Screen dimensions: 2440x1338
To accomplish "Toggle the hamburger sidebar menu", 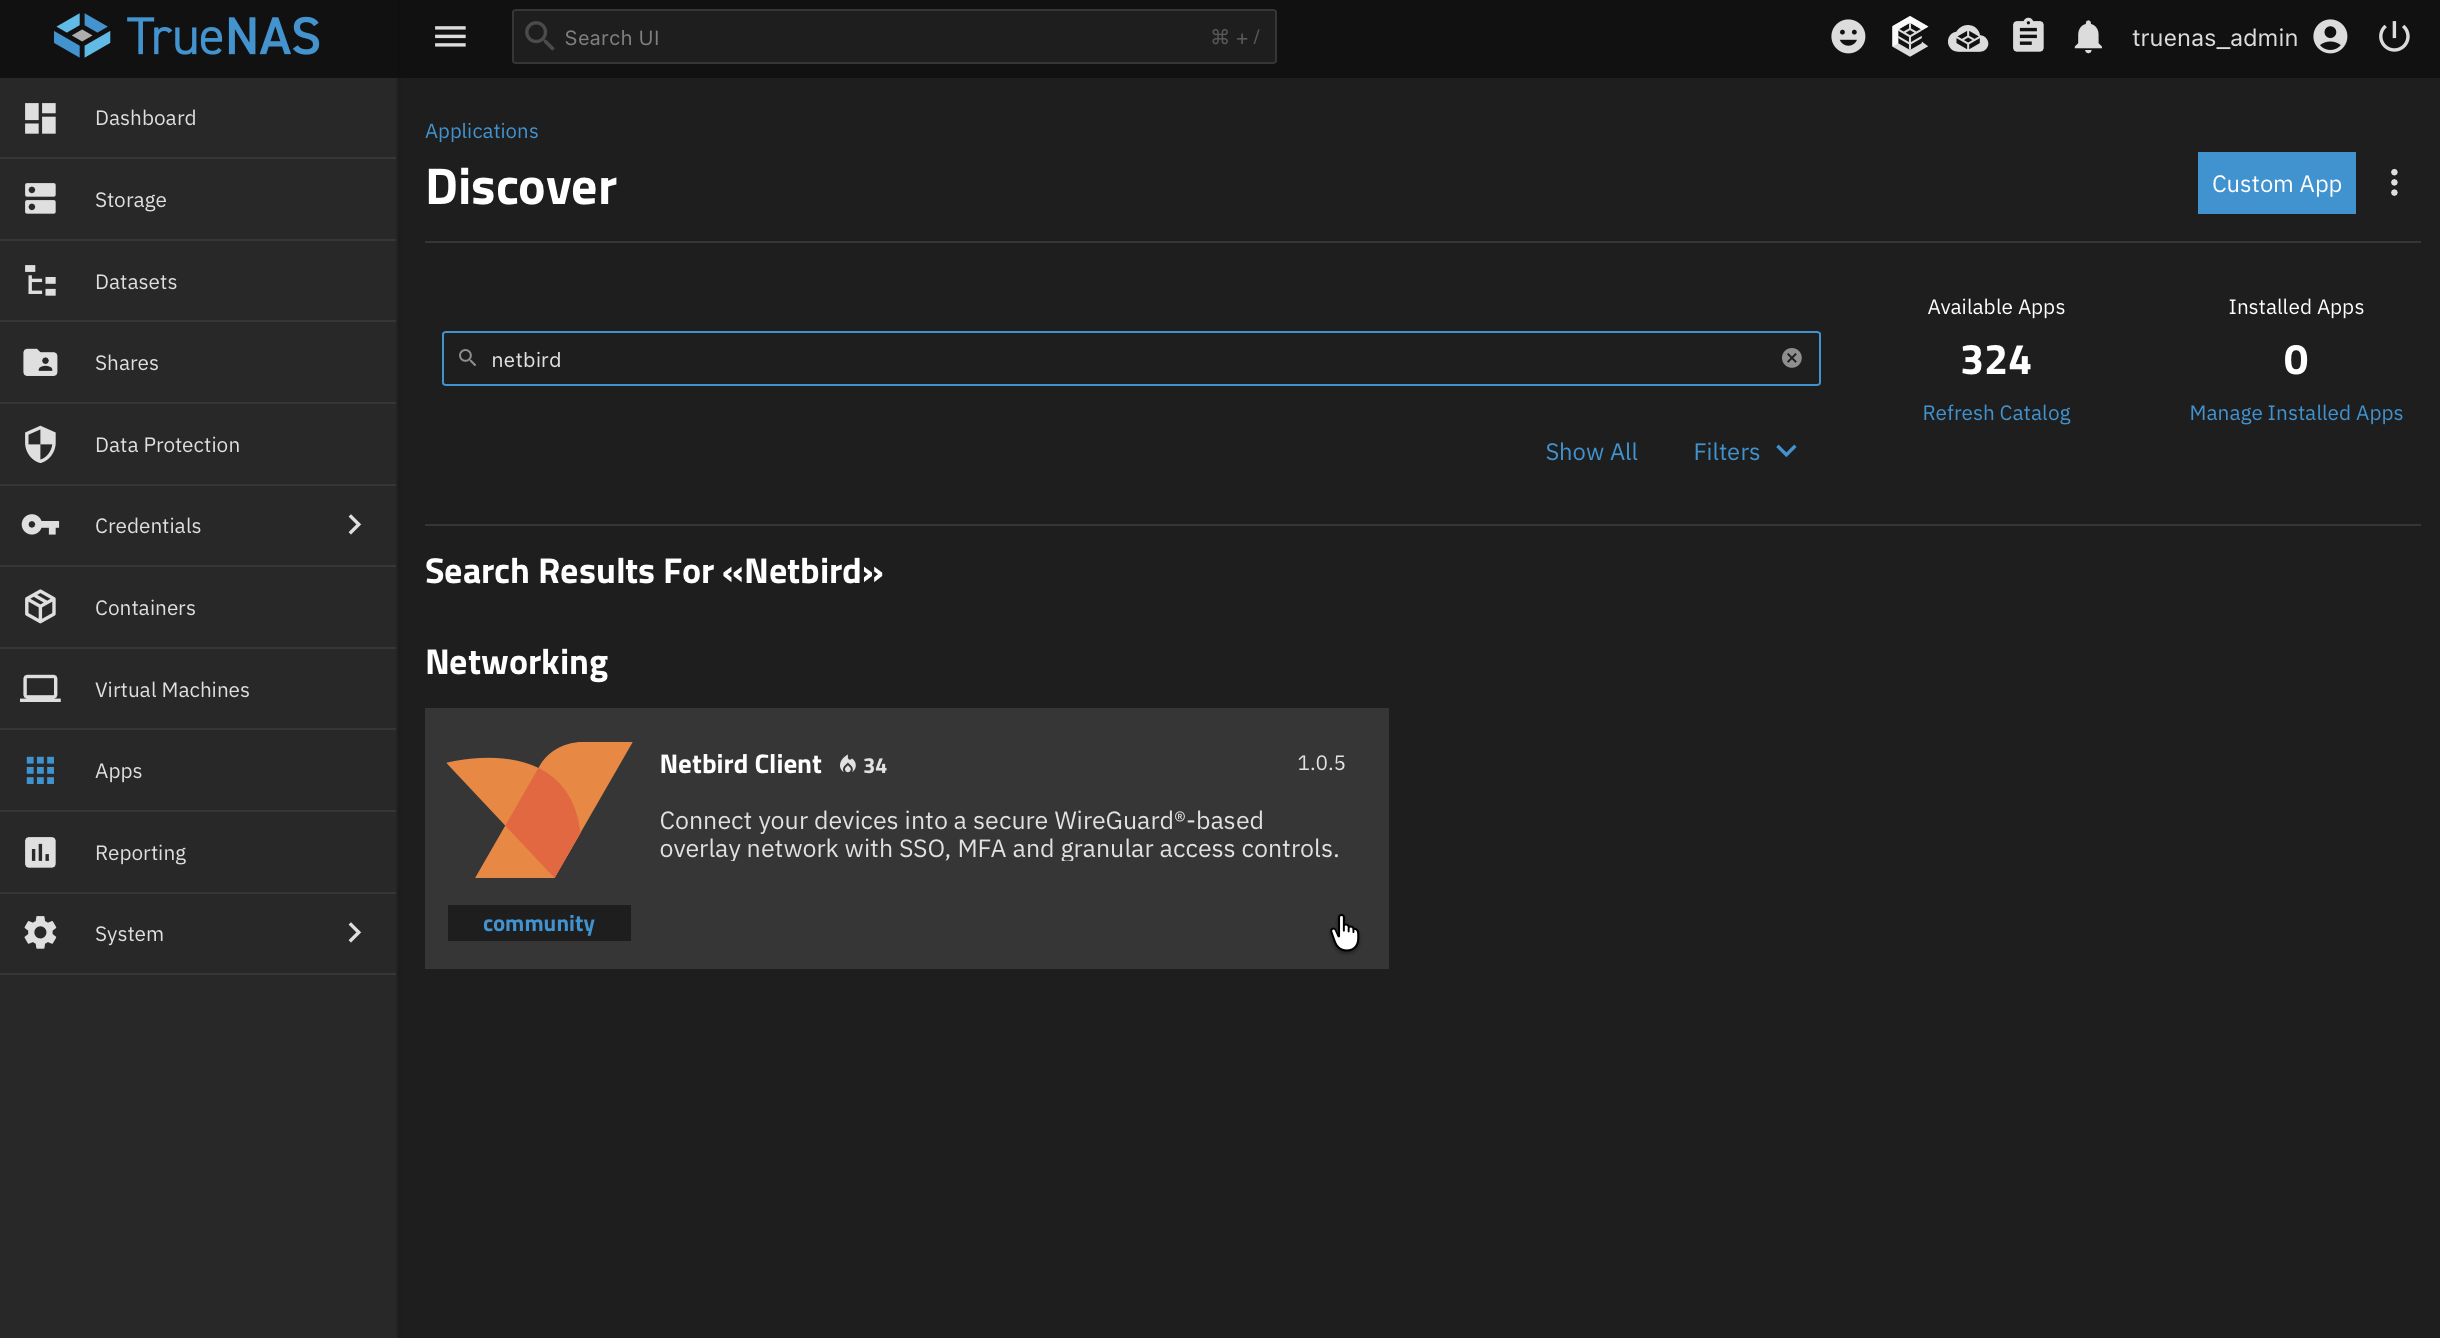I will [x=450, y=37].
